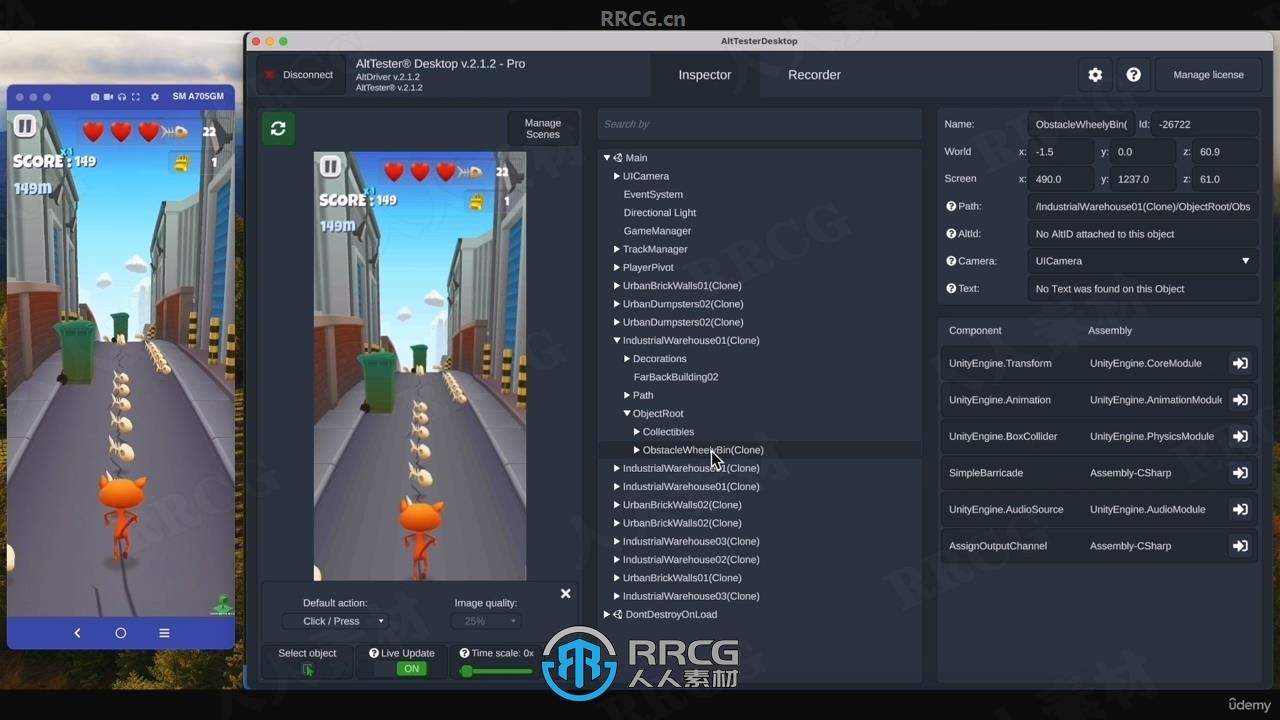Pause the game in phone mirror window
Viewport: 1280px width, 720px height.
(x=25, y=126)
